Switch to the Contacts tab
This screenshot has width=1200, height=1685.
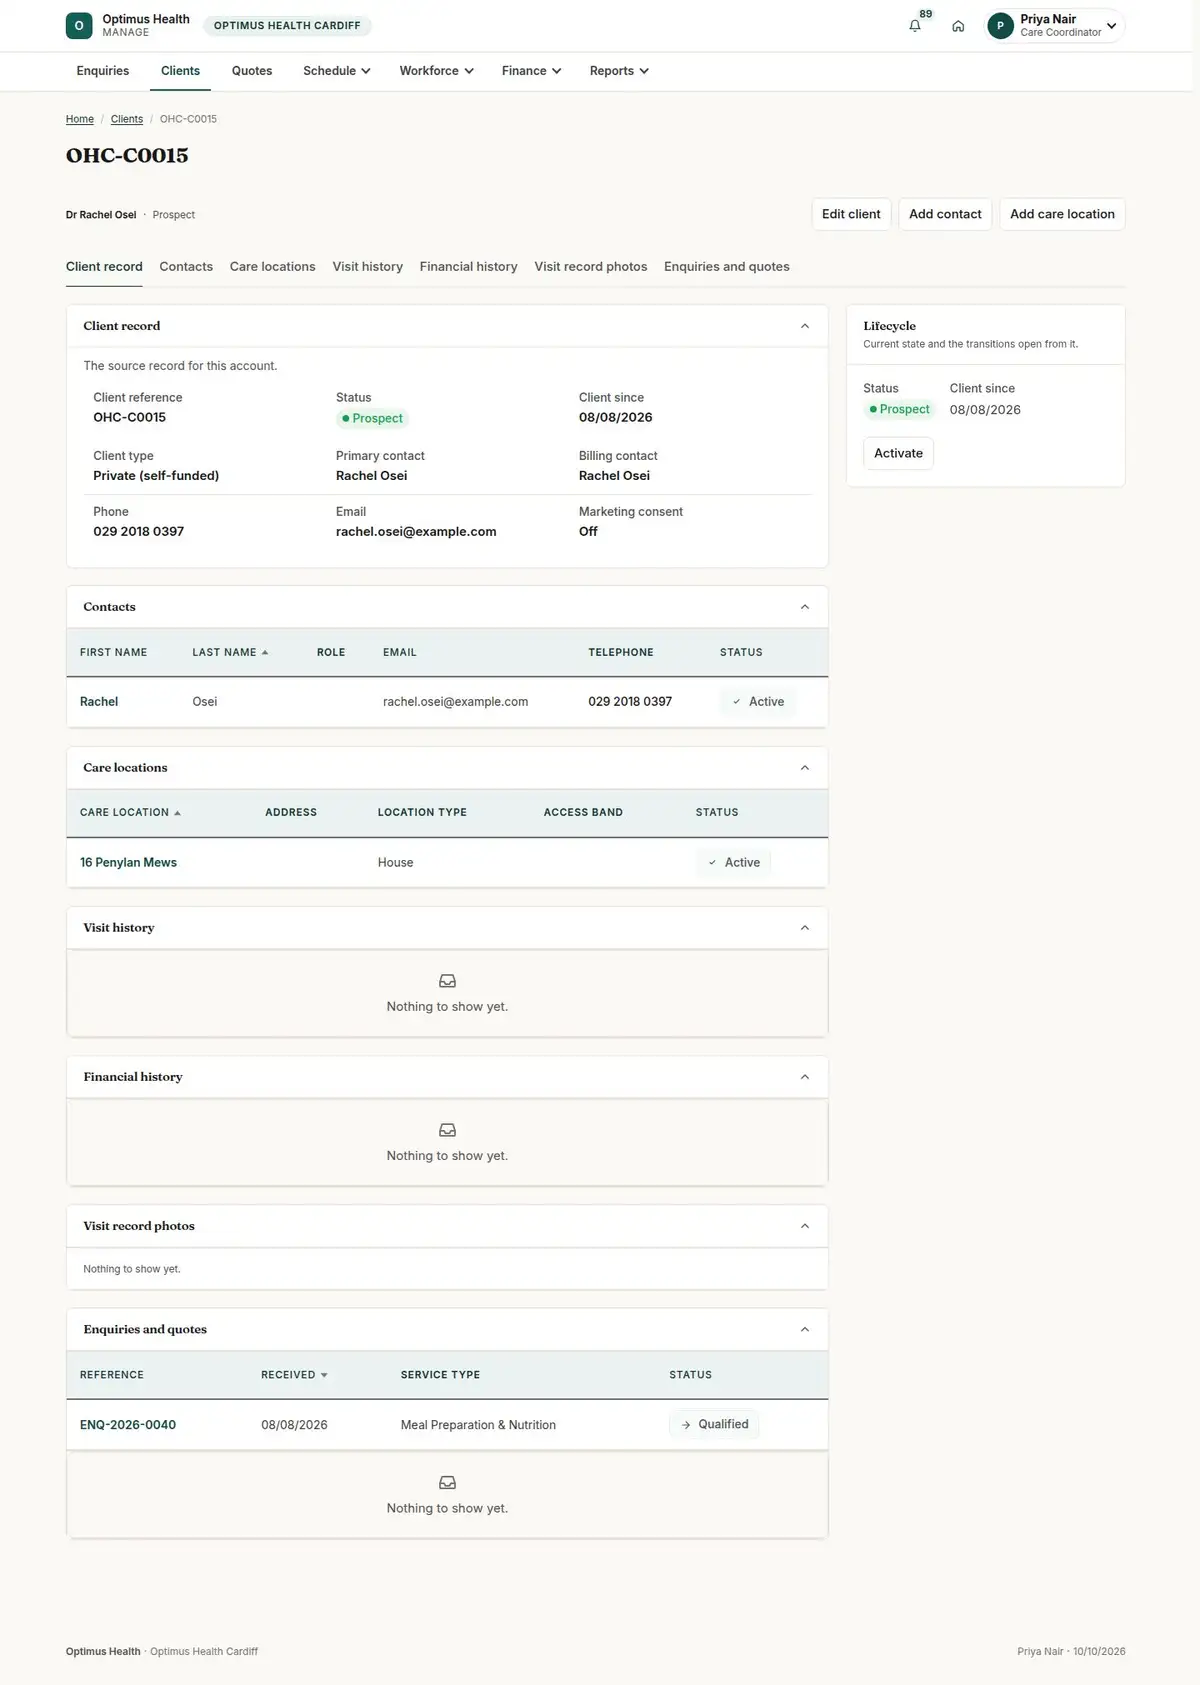186,267
